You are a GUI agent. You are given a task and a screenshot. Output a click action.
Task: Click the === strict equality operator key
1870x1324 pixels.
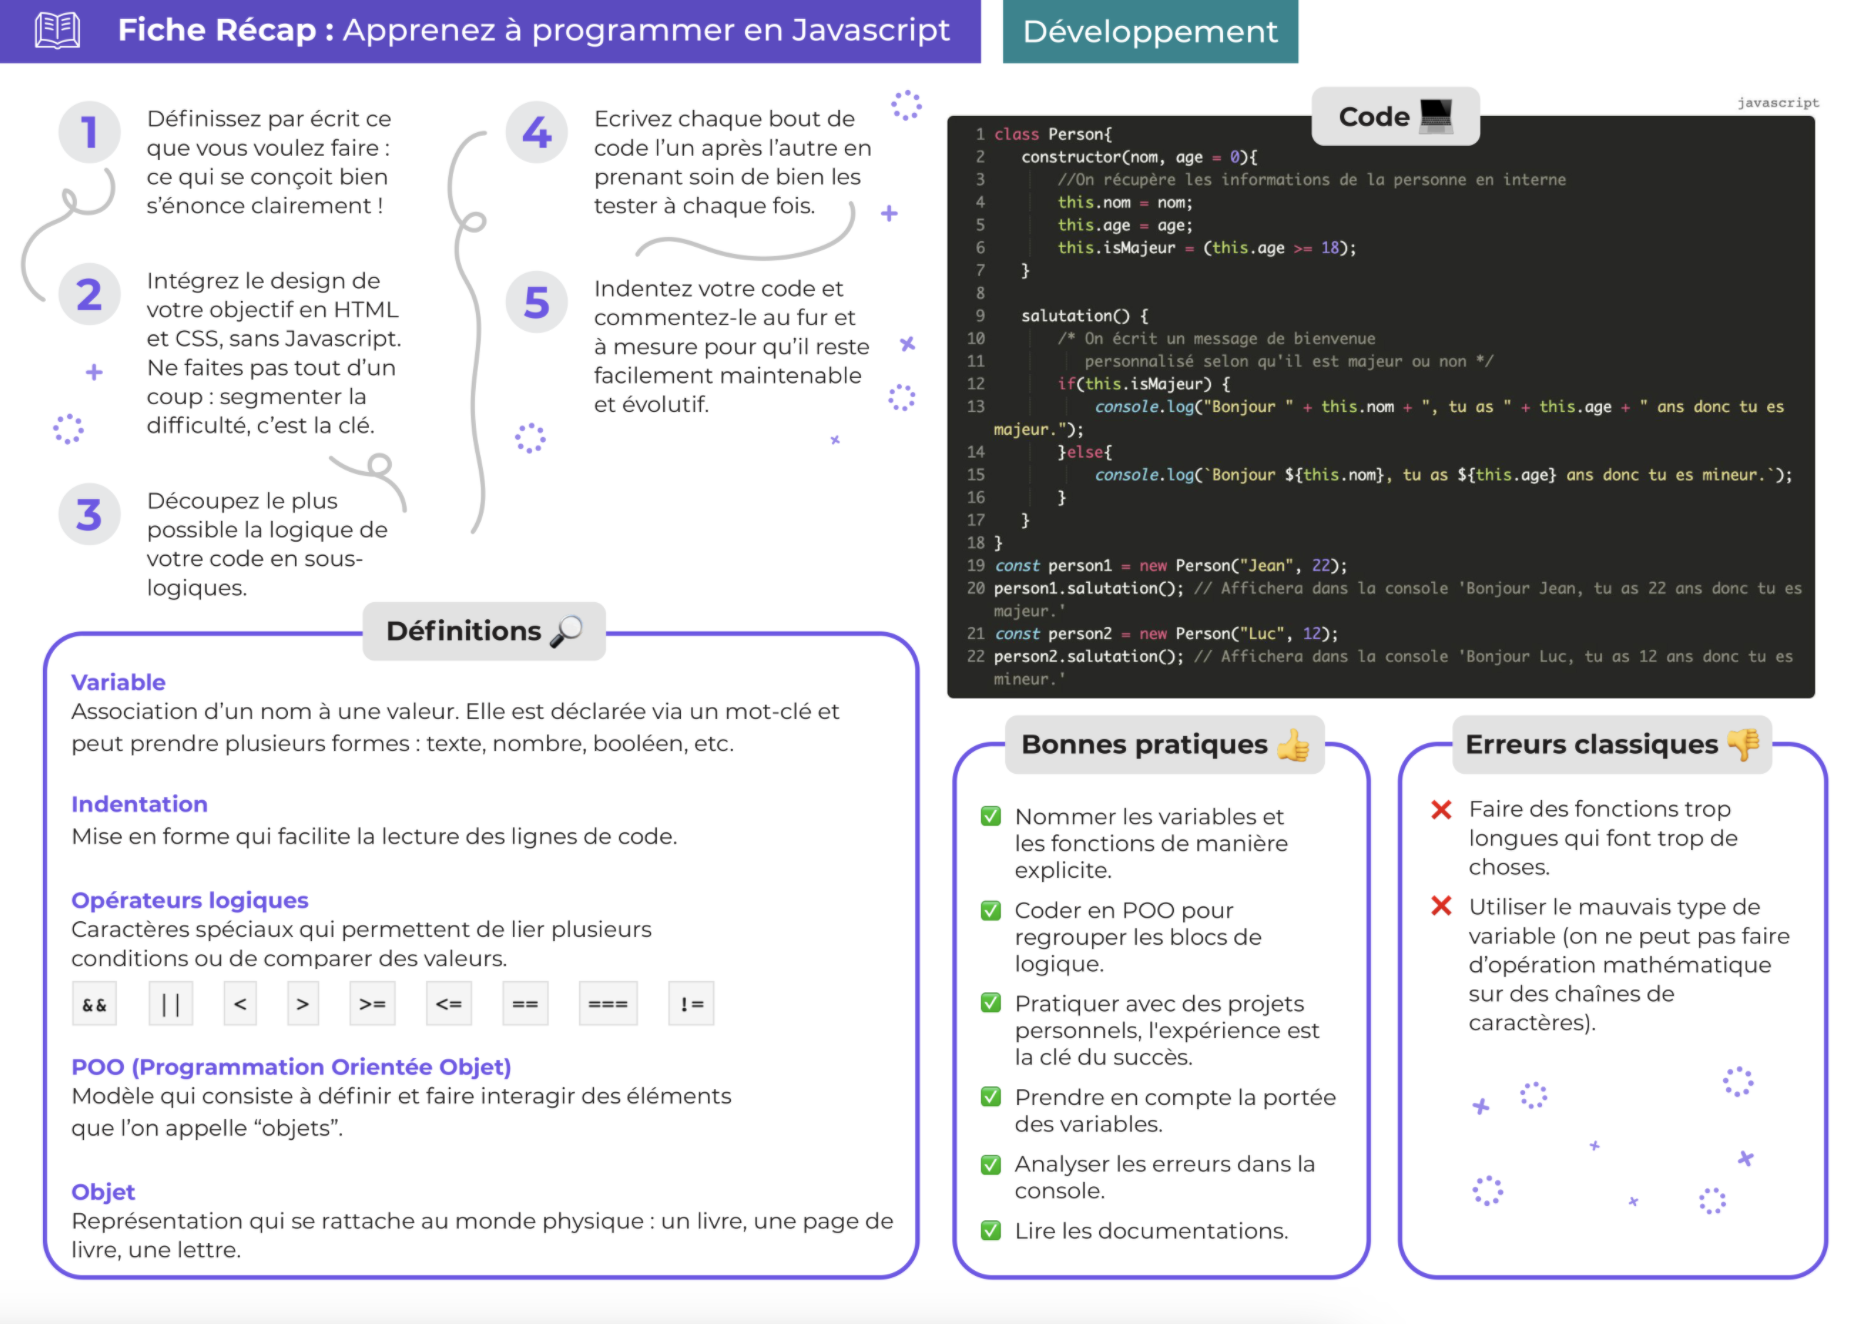click(x=608, y=1004)
